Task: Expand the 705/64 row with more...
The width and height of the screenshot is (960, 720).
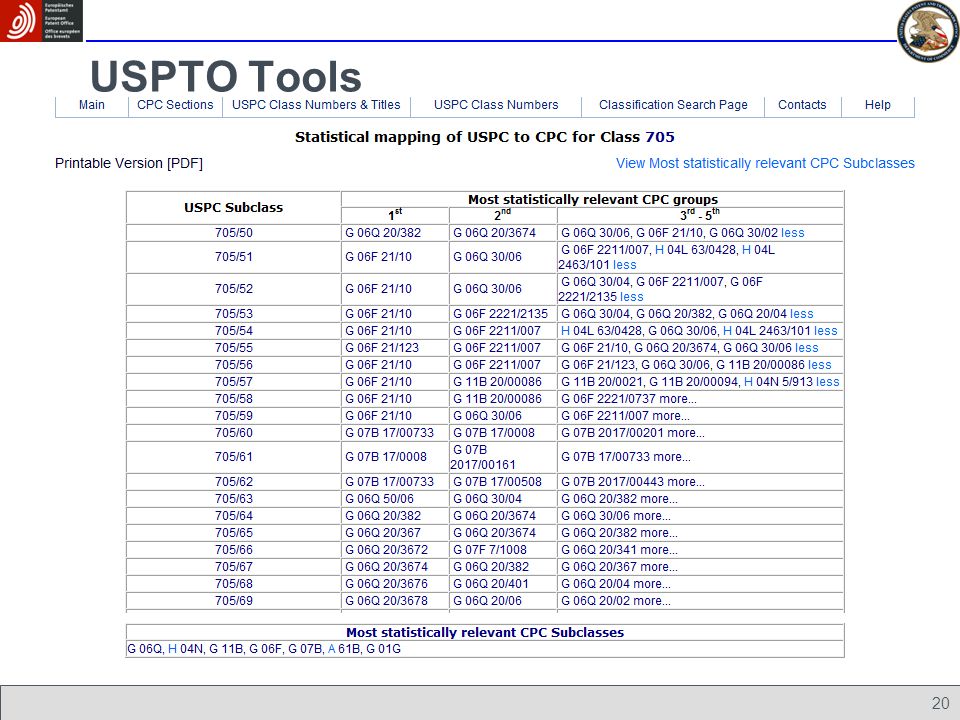Action: 652,516
